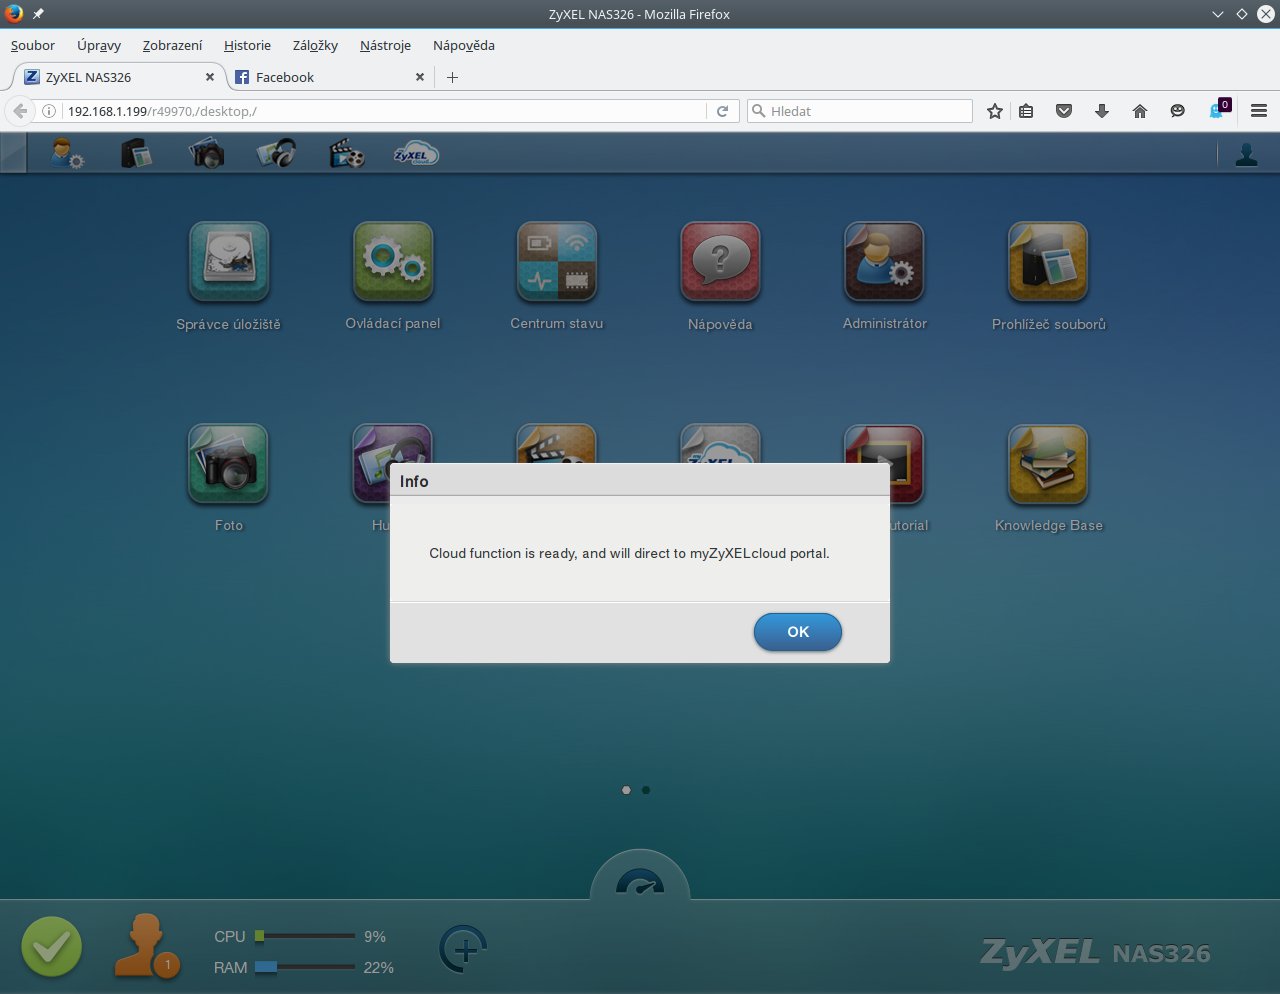Image resolution: width=1280 pixels, height=994 pixels.
Task: Open the Knowledge Base books icon
Action: tap(1048, 463)
